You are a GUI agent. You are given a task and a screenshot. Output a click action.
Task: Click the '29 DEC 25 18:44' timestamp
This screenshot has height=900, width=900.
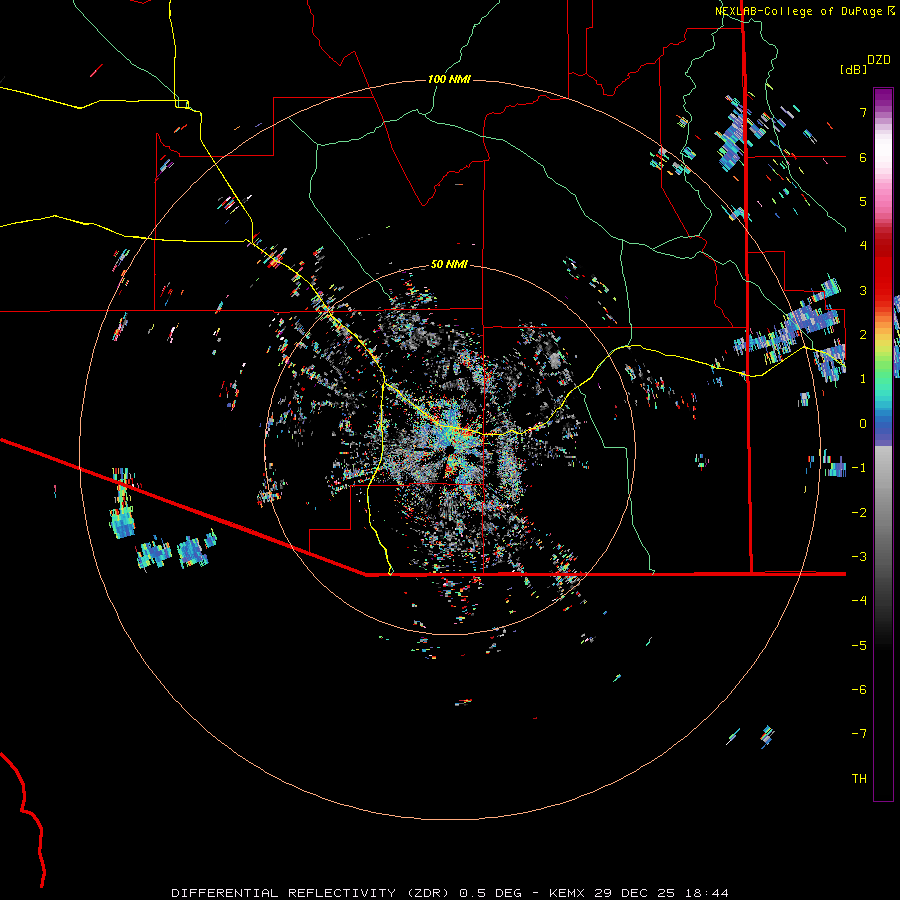660,893
